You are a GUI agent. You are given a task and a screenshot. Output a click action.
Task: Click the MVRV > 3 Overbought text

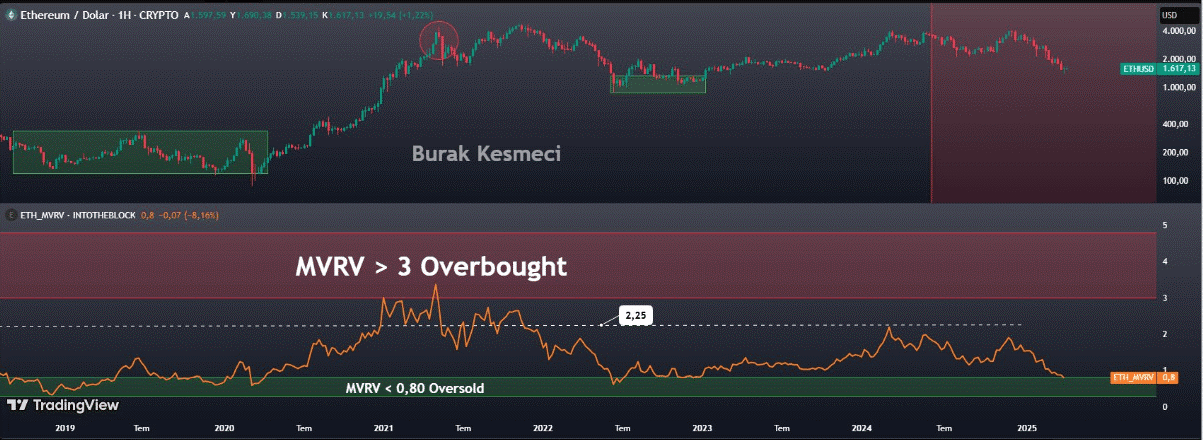(431, 267)
